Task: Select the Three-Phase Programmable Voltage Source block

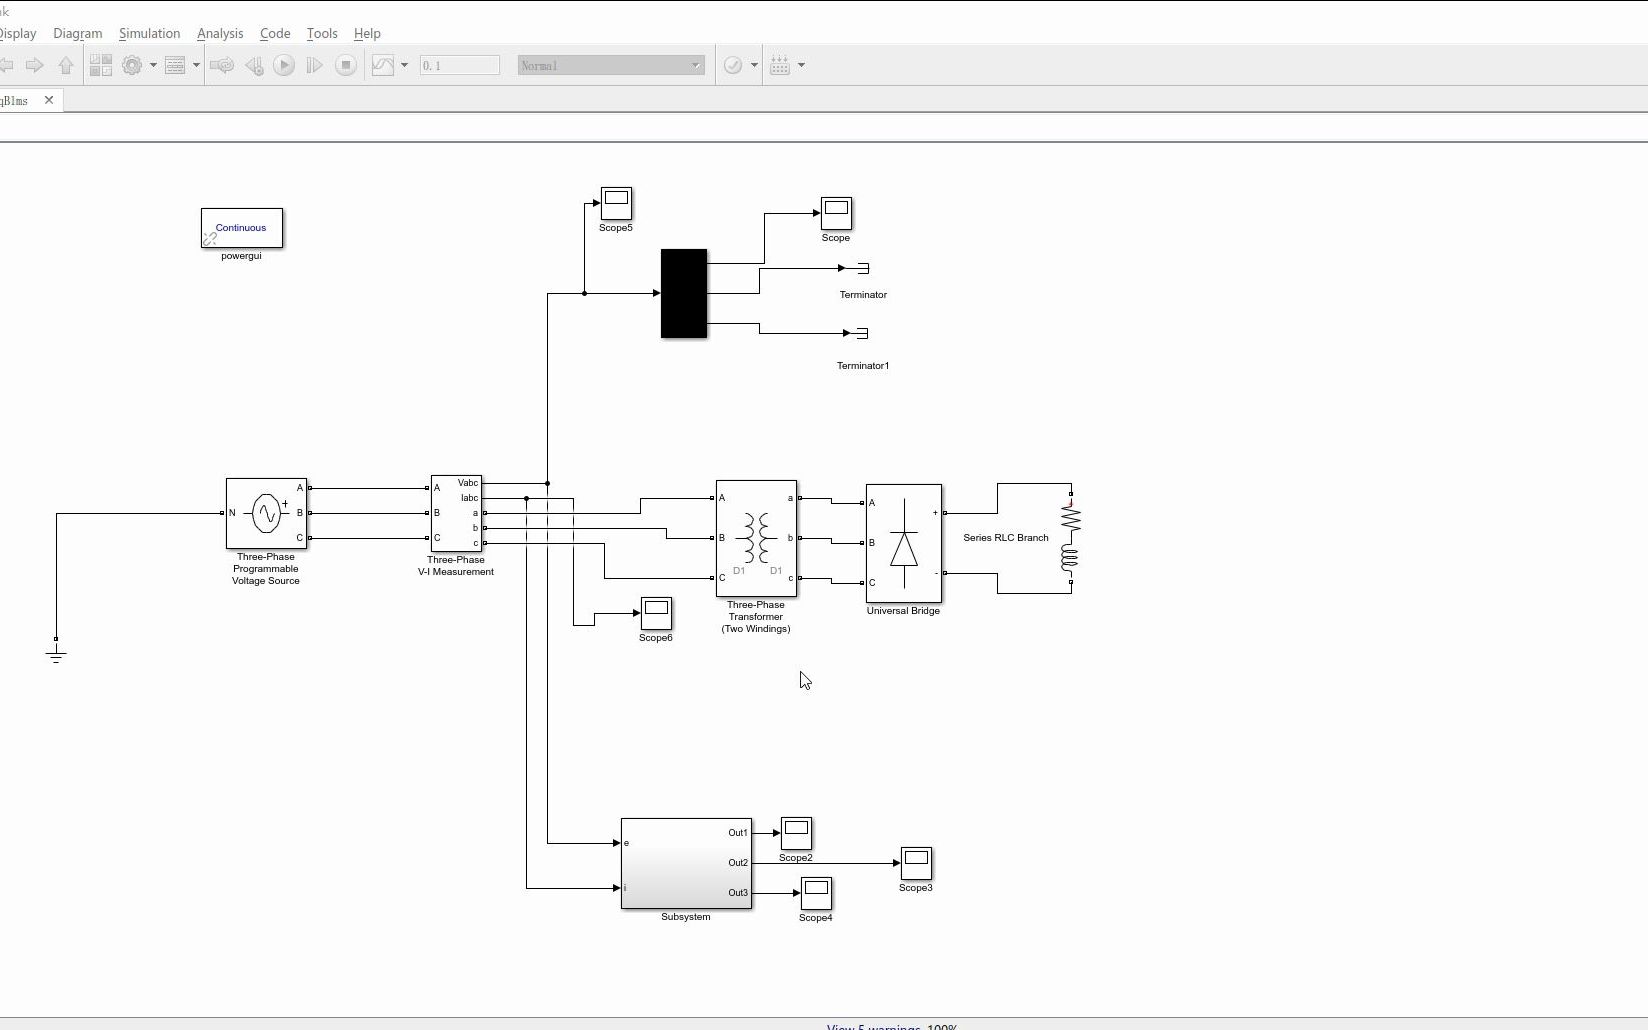Action: pos(266,513)
